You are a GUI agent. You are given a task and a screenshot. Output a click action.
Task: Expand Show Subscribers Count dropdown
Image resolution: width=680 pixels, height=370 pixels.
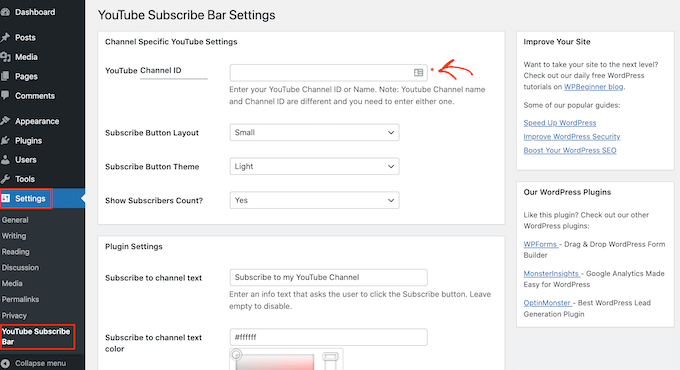(x=314, y=200)
